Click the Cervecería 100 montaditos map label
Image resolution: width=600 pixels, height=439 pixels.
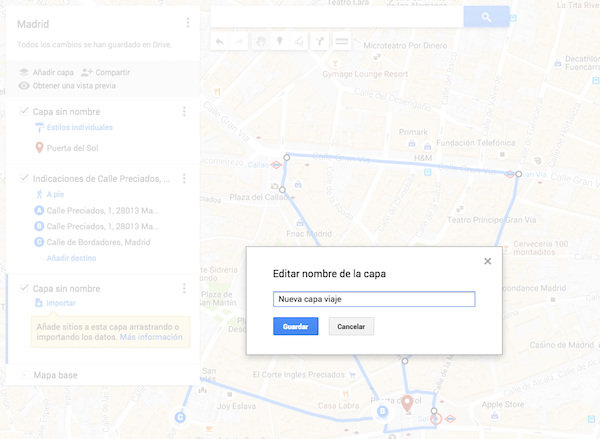tap(541, 248)
